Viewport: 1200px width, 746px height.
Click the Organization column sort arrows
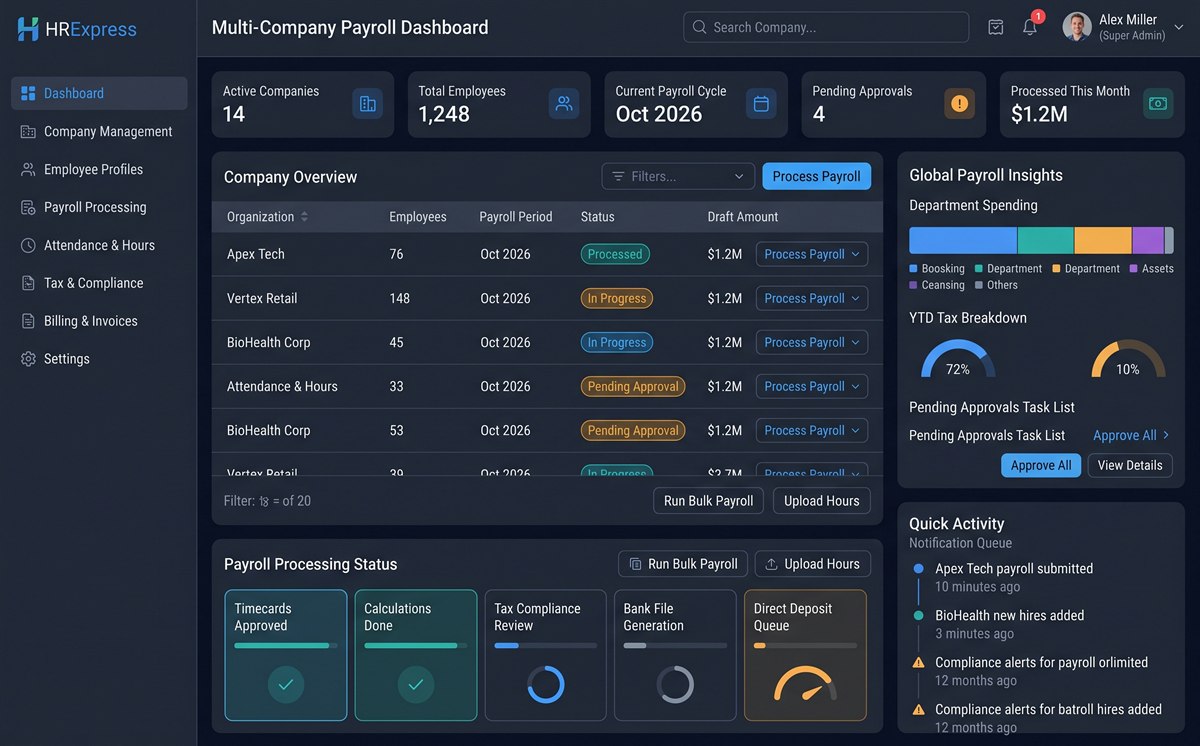[304, 217]
